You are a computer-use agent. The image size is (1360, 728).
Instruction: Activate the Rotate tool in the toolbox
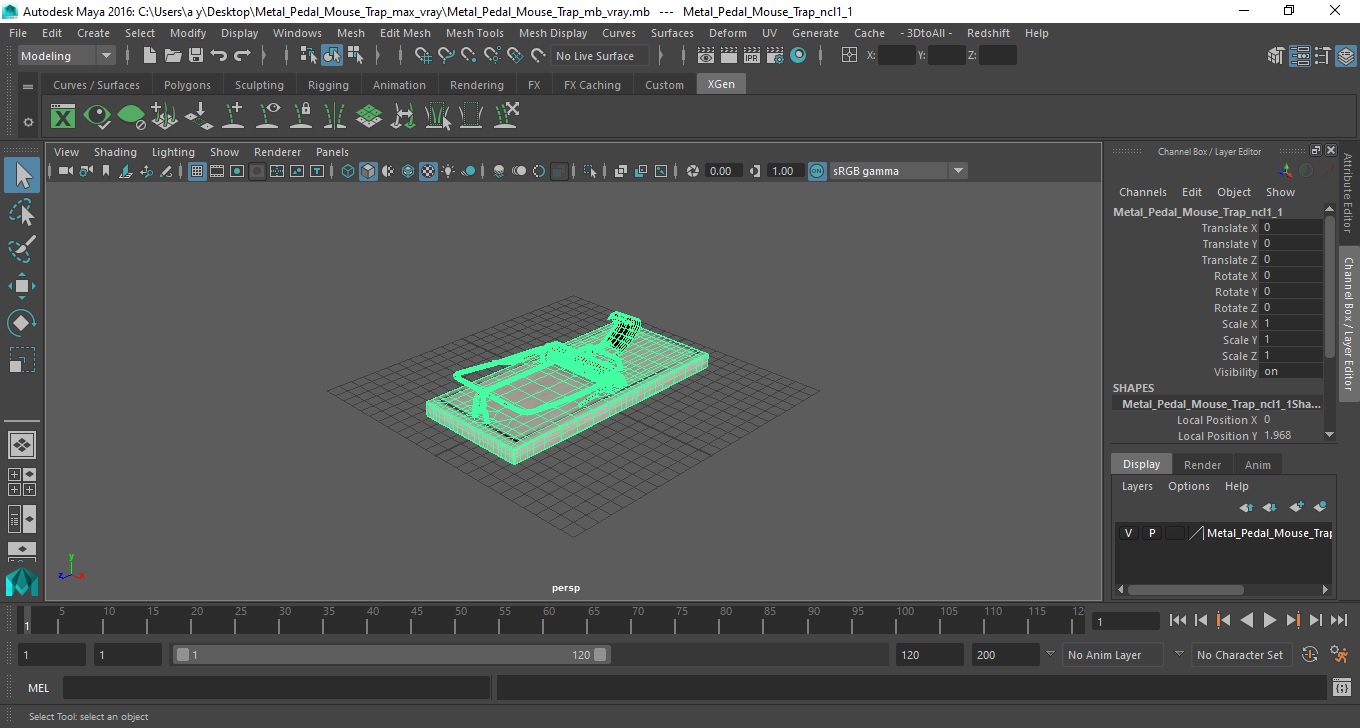pos(22,323)
